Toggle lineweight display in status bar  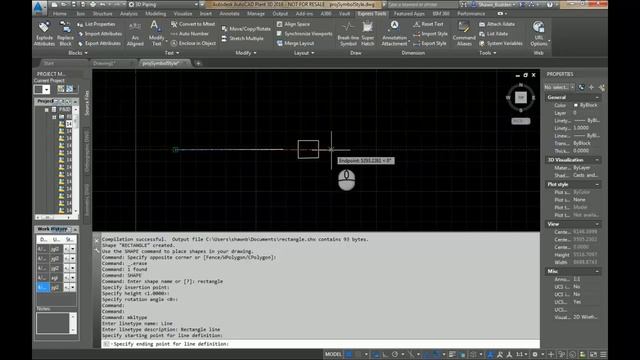(452, 354)
